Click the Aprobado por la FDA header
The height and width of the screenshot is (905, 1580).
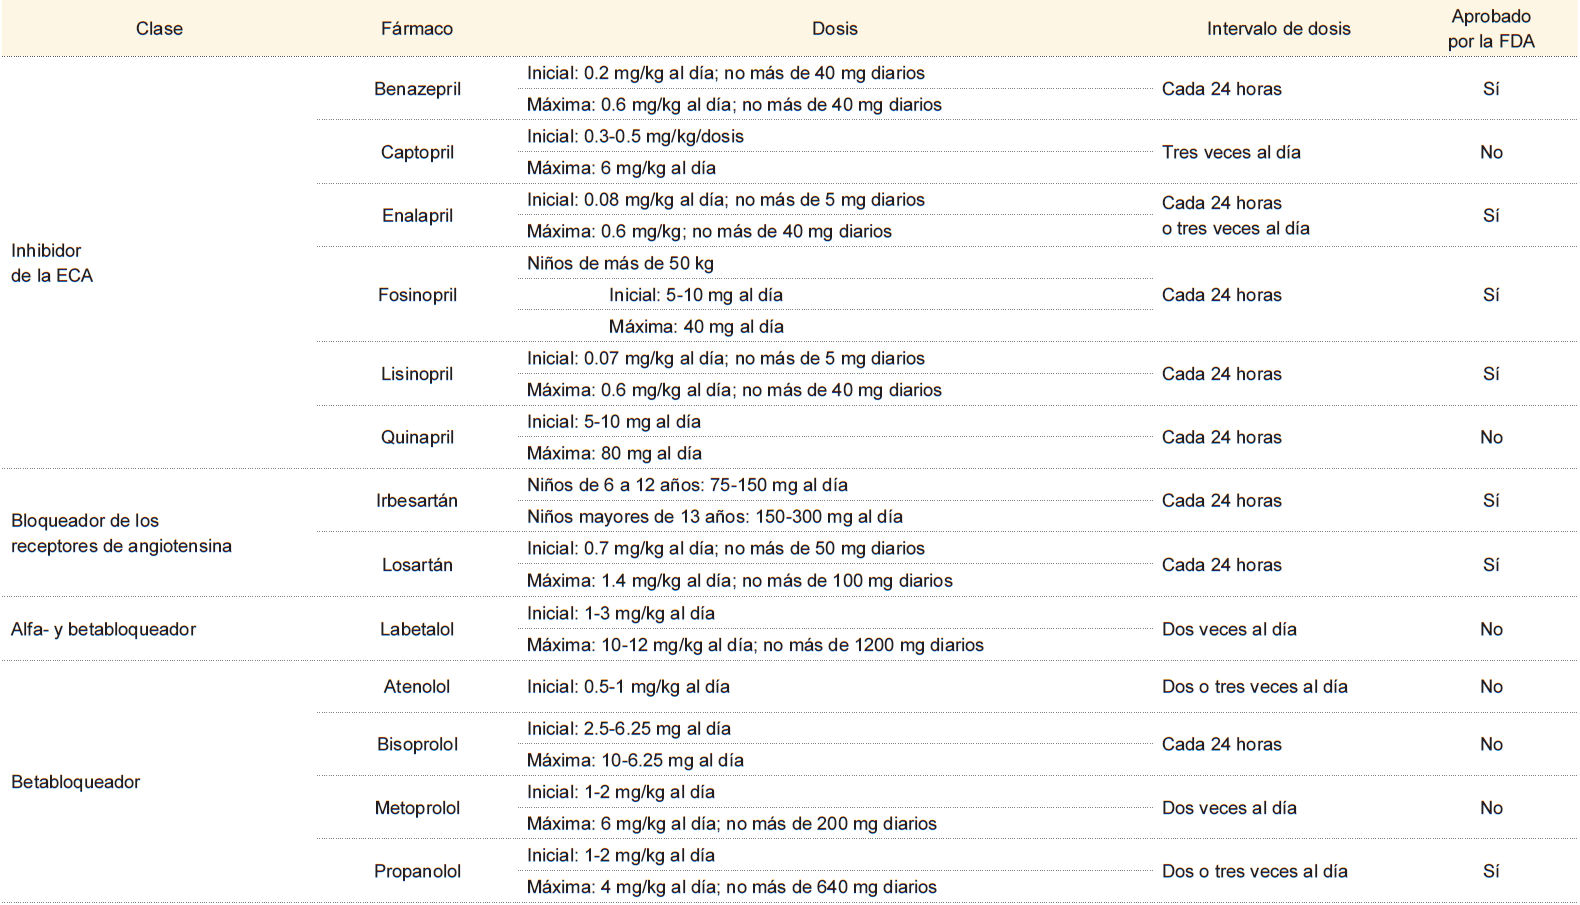click(x=1491, y=29)
